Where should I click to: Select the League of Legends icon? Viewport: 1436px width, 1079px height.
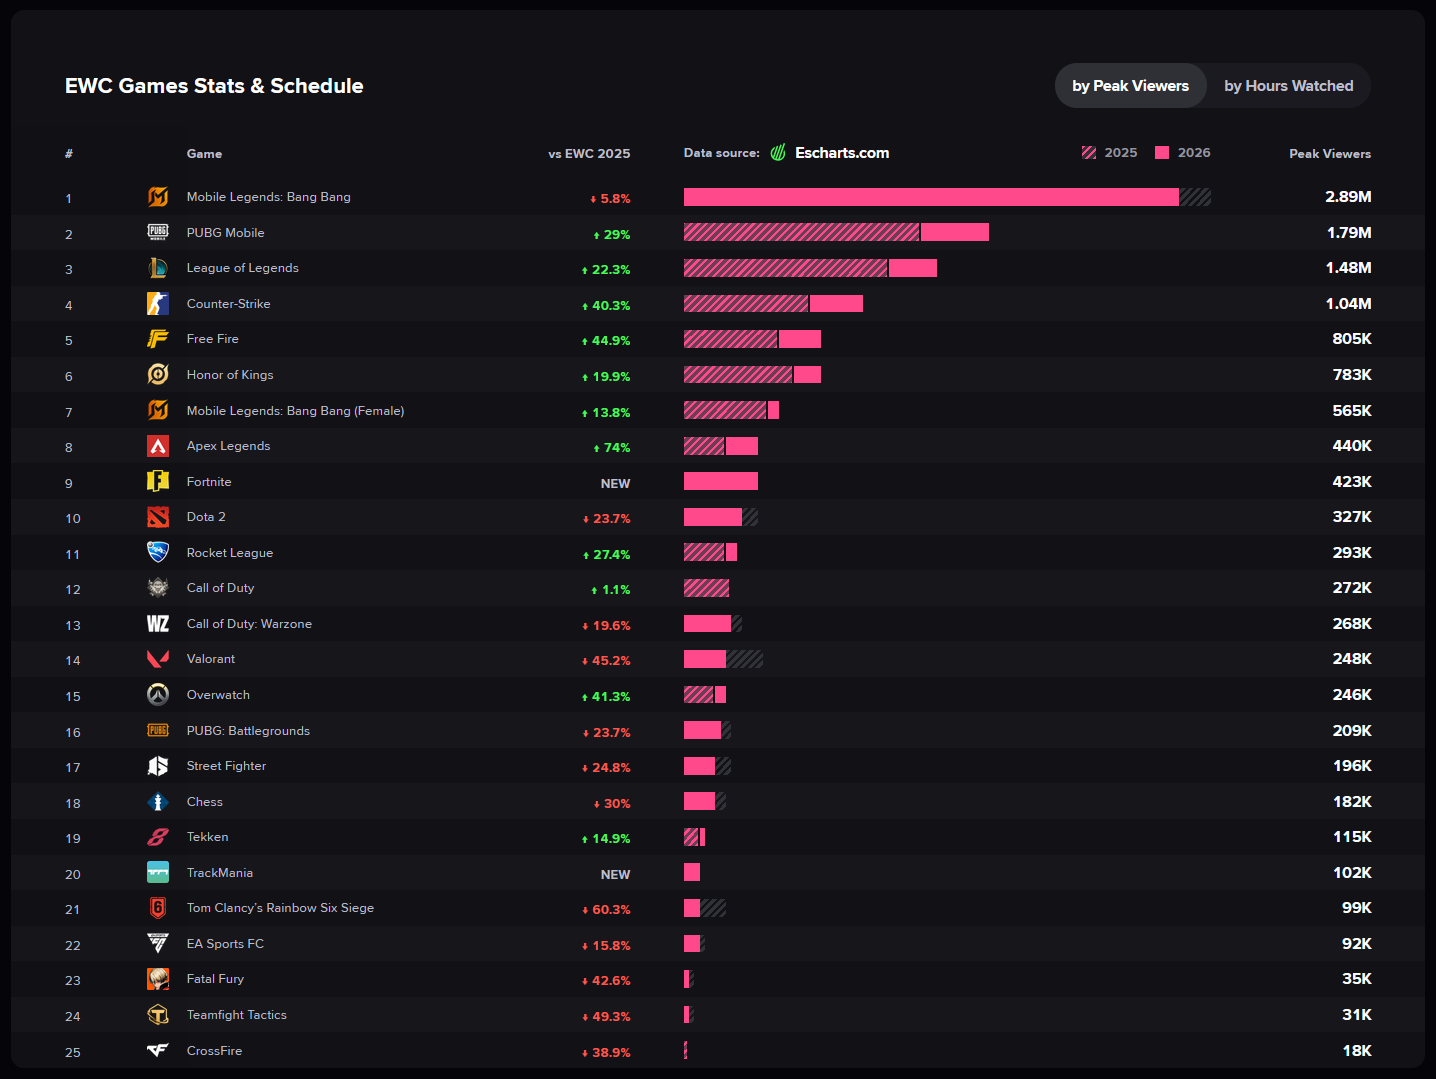(158, 268)
